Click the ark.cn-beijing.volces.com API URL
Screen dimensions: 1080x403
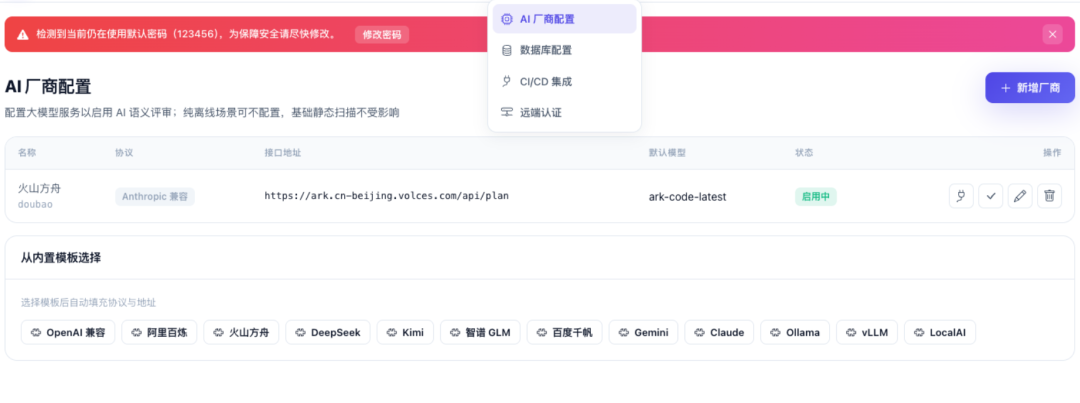[x=386, y=196]
